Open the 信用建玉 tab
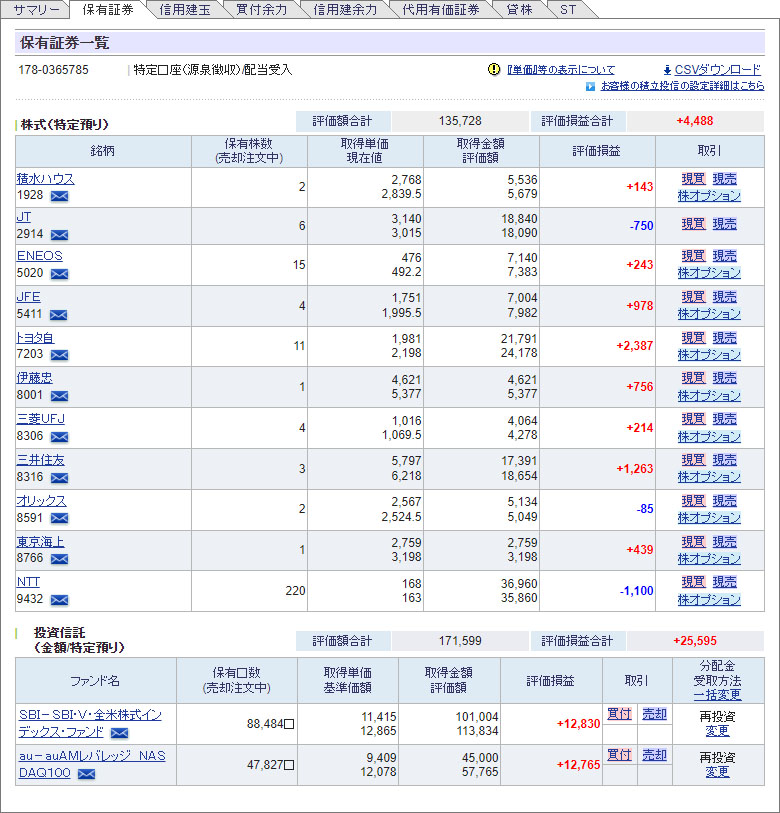Image resolution: width=780 pixels, height=813 pixels. (x=186, y=10)
